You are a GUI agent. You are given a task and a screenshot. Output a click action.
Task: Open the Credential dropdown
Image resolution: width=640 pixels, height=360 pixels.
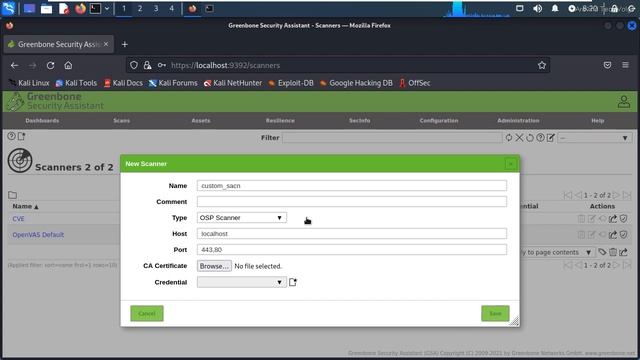(242, 282)
